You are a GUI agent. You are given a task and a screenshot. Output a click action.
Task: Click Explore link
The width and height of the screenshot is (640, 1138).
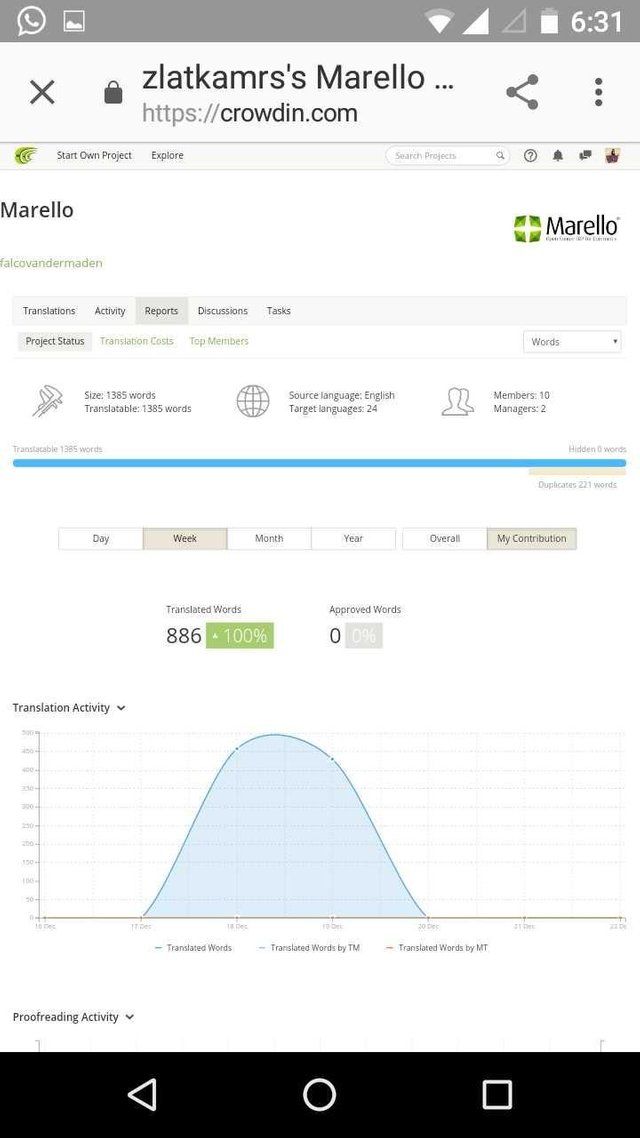point(167,155)
